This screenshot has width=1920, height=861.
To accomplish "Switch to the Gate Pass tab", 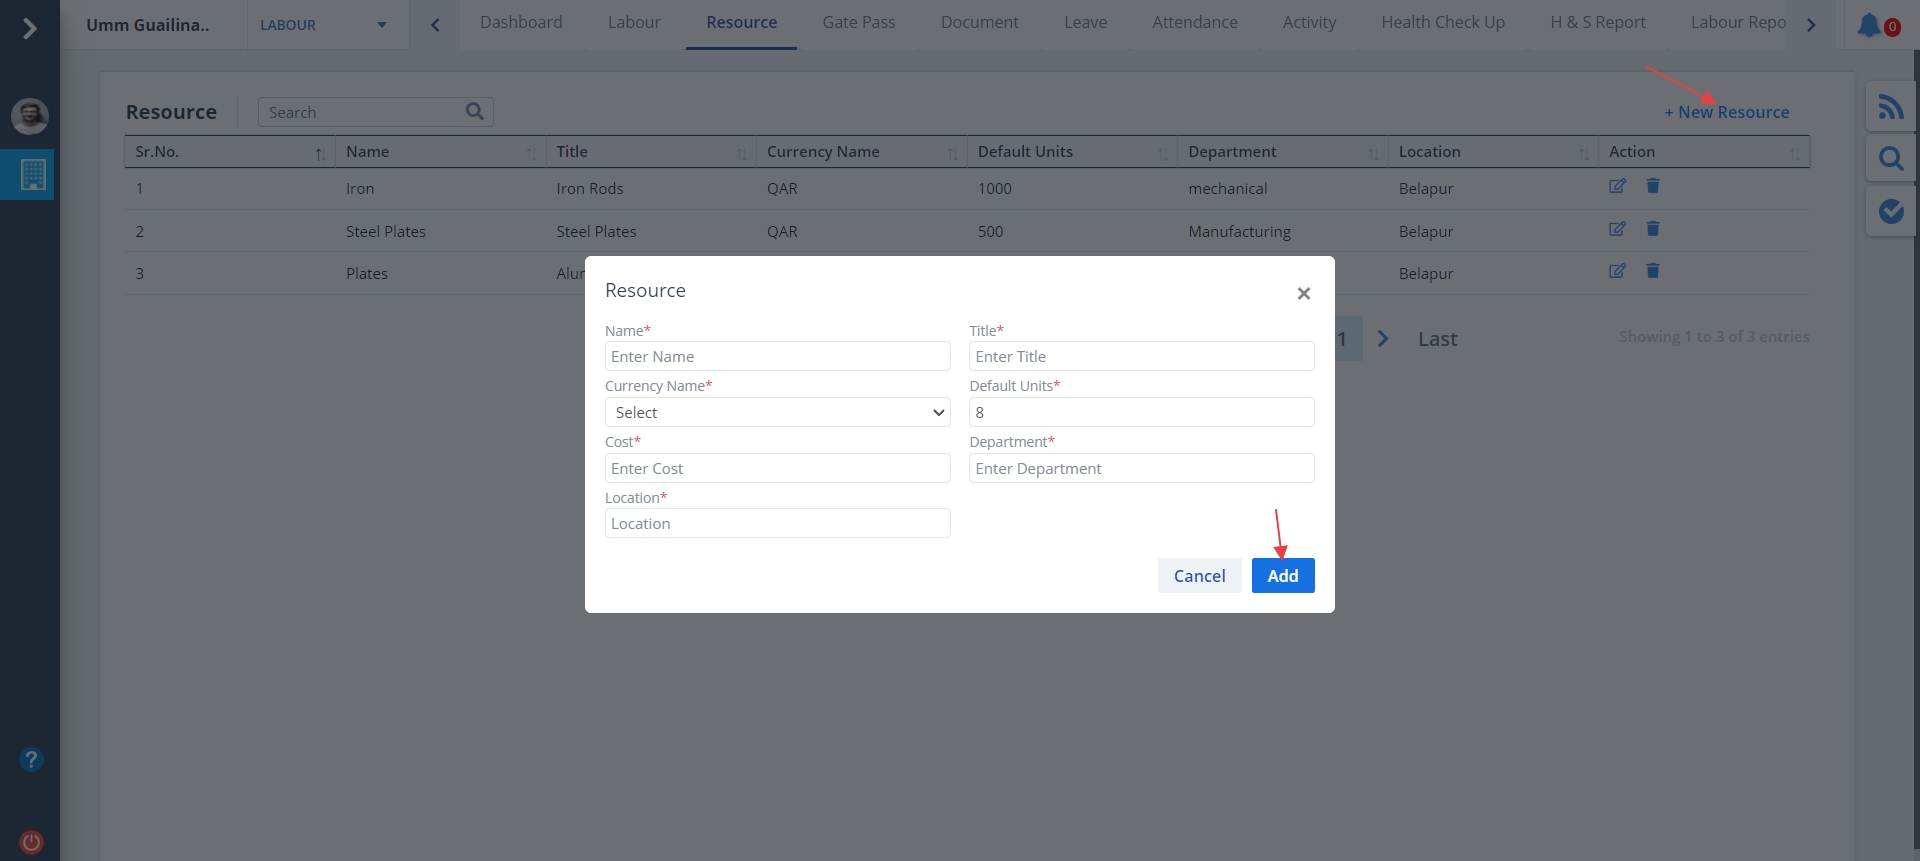I will coord(858,22).
